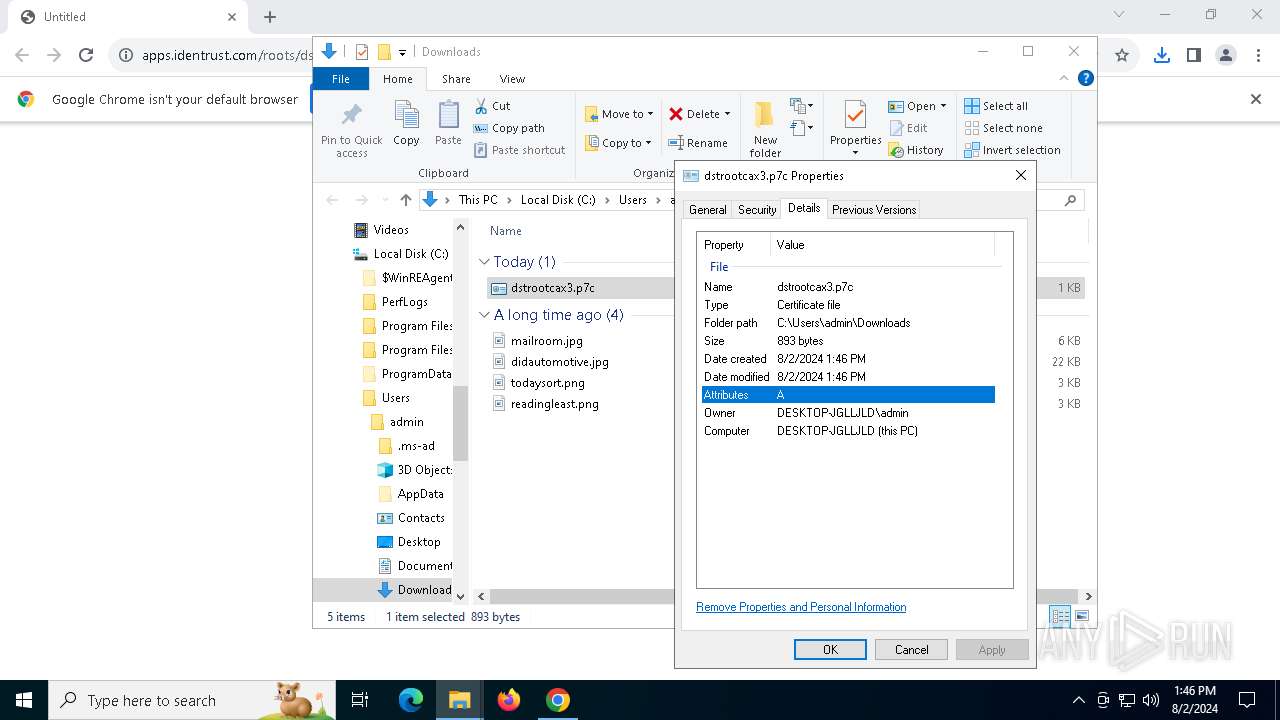The width and height of the screenshot is (1280, 720).
Task: Select the dstrootcax3.p7c file
Action: (x=552, y=288)
